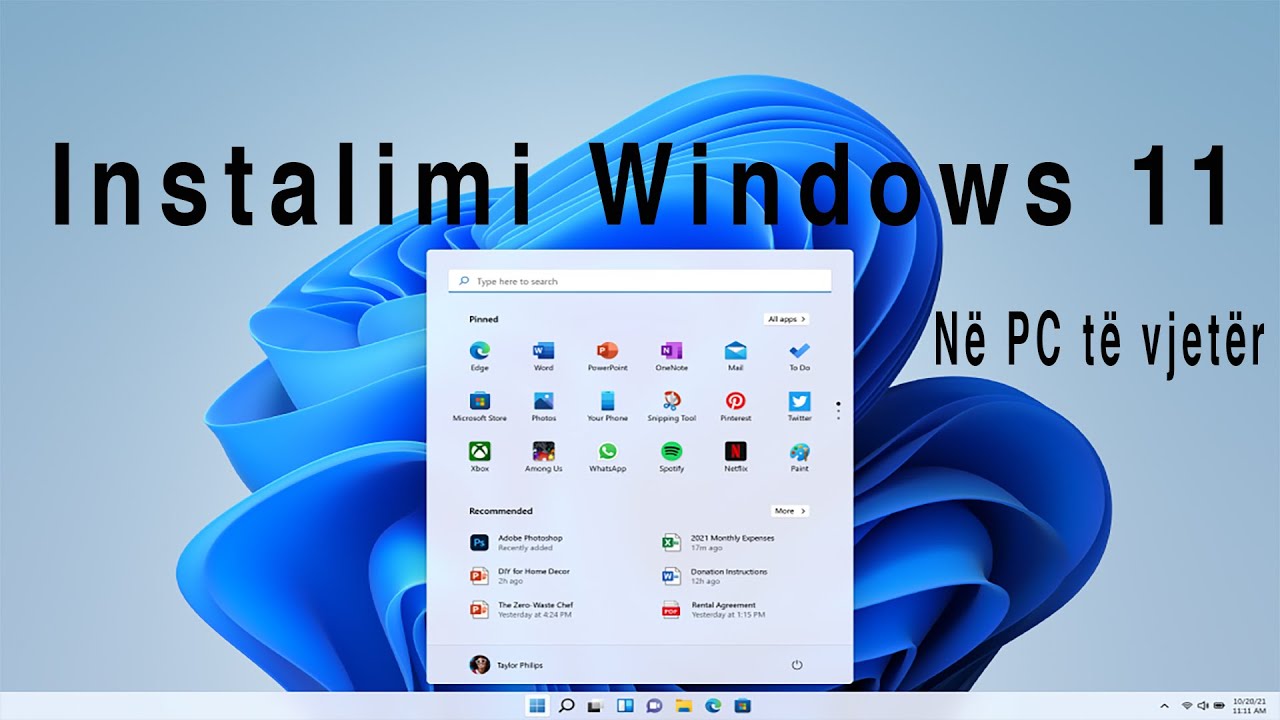Click the Type here to search box
Viewport: 1280px width, 720px height.
click(639, 281)
